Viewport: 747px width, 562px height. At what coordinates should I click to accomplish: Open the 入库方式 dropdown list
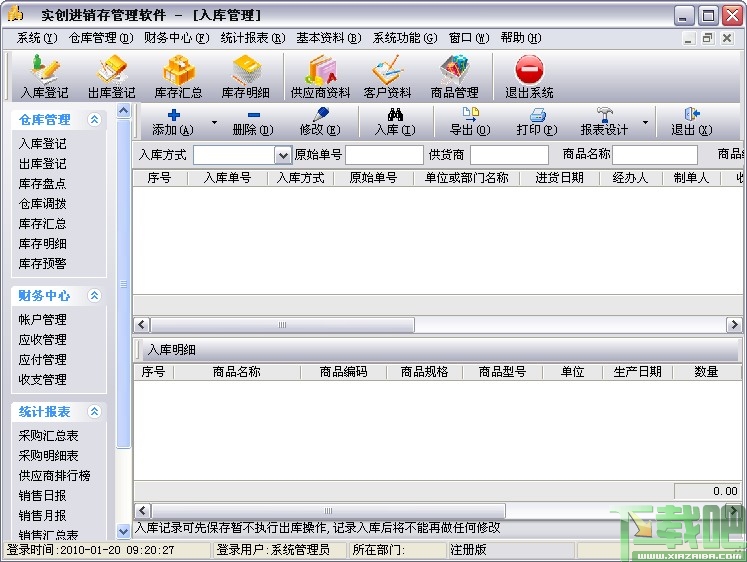coord(283,155)
